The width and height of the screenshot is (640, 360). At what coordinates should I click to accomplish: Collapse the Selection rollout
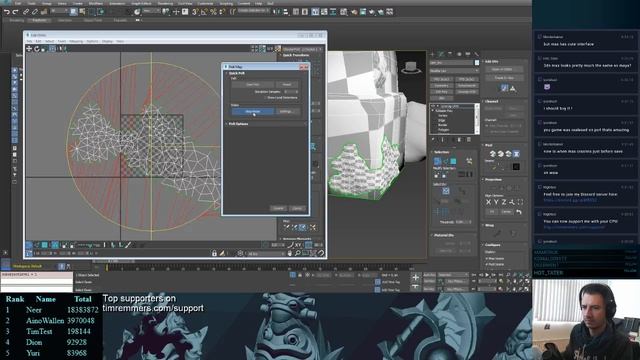441,152
